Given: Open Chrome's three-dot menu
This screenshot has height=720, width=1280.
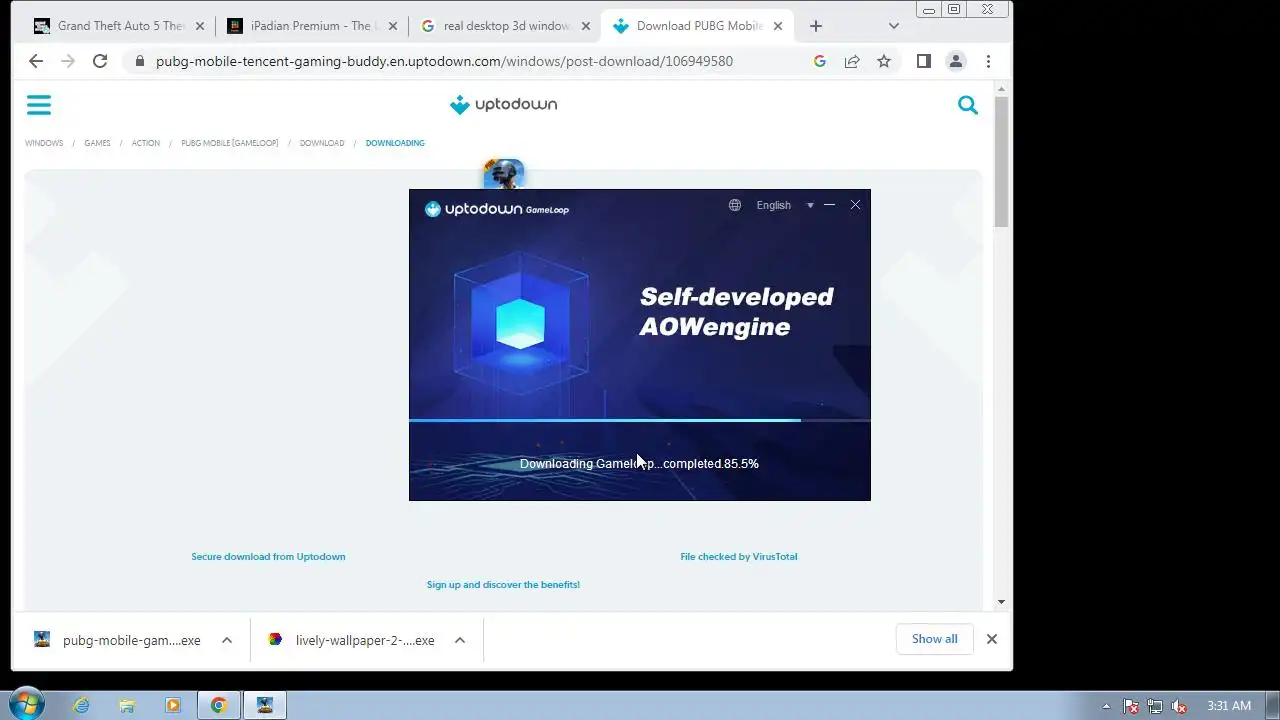Looking at the screenshot, I should point(988,61).
